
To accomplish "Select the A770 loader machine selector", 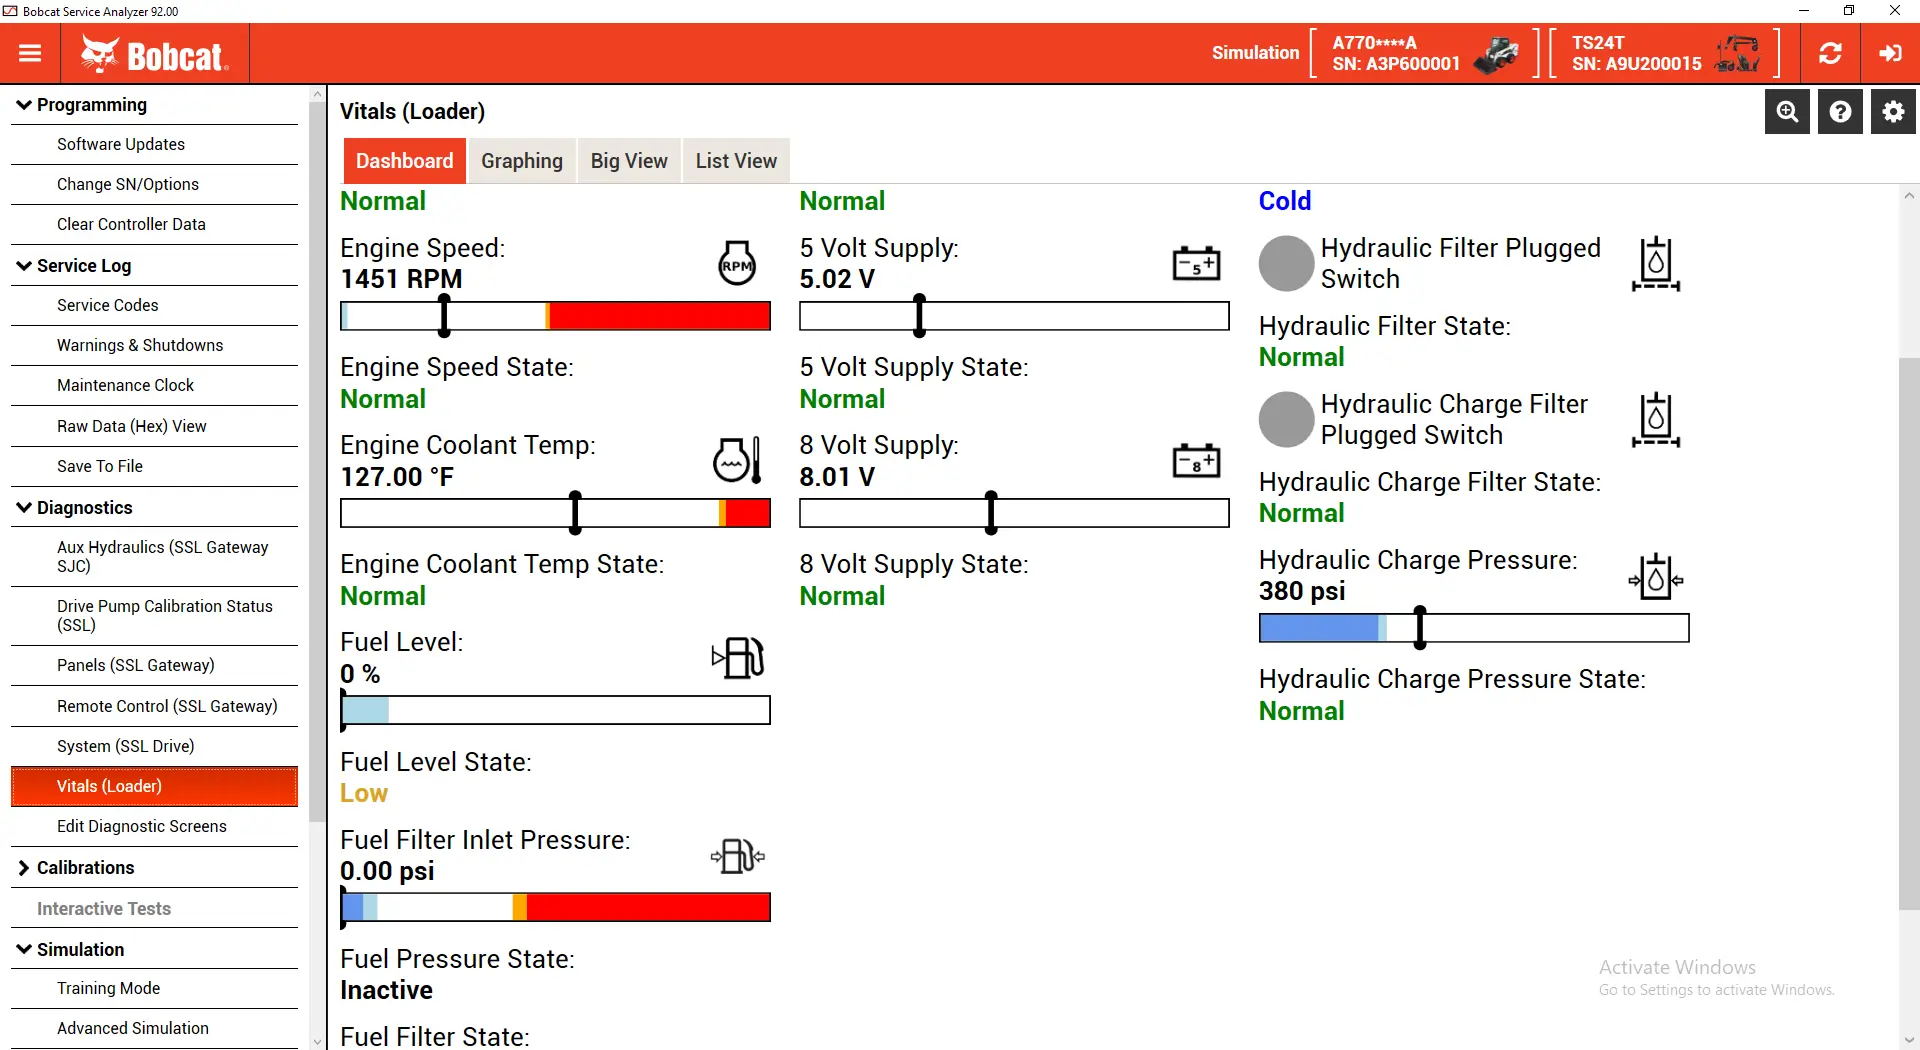I will point(1424,54).
